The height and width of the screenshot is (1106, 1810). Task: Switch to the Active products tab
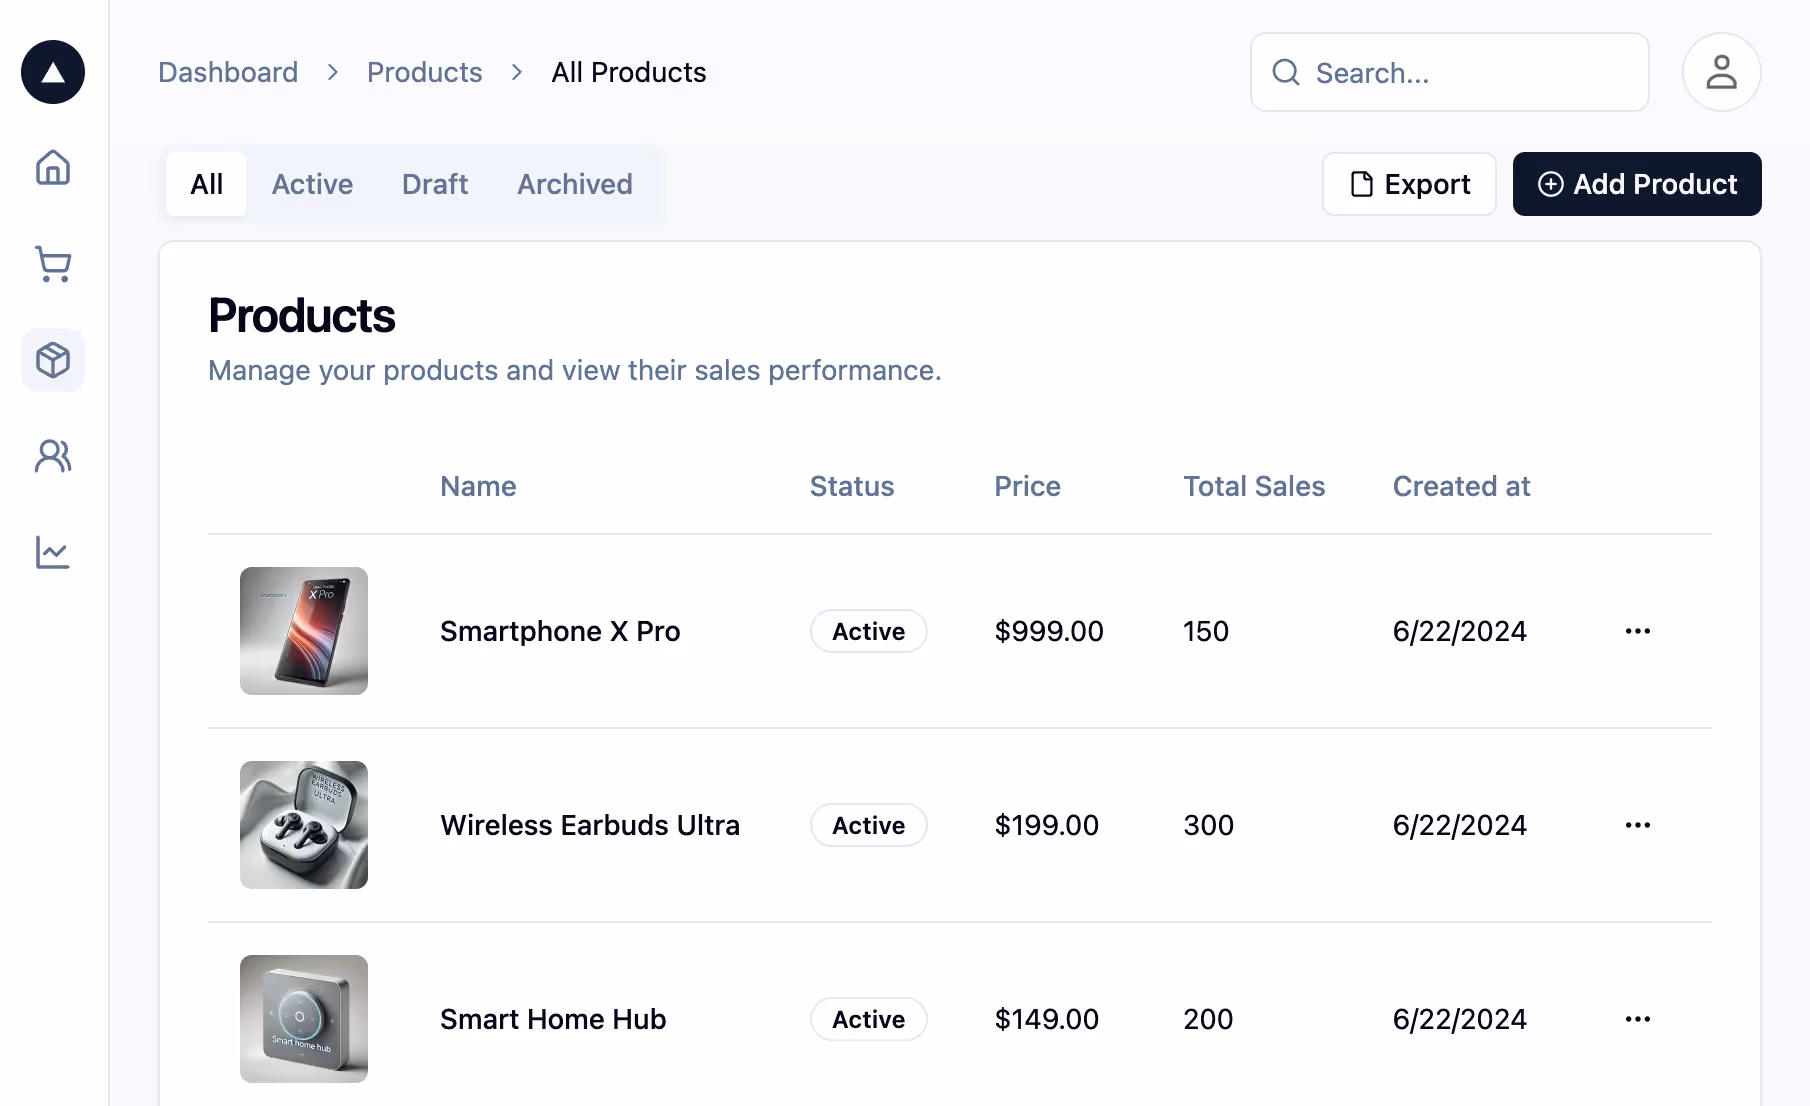(312, 184)
